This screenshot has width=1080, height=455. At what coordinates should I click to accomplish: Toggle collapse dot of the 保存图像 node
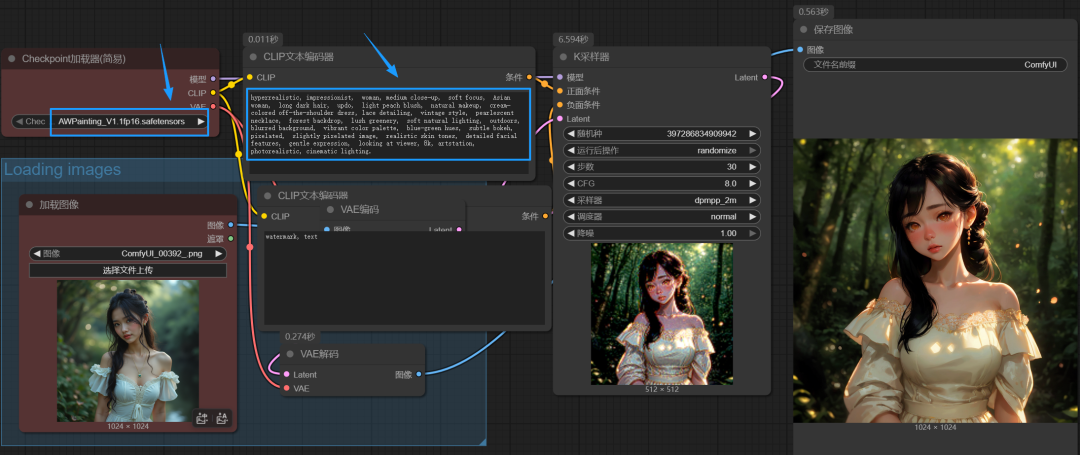[805, 30]
